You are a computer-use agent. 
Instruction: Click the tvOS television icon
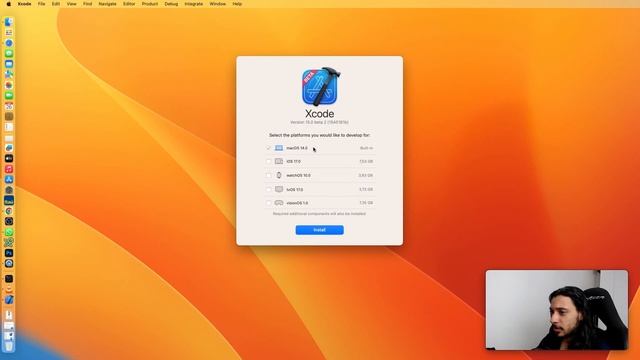(x=279, y=189)
